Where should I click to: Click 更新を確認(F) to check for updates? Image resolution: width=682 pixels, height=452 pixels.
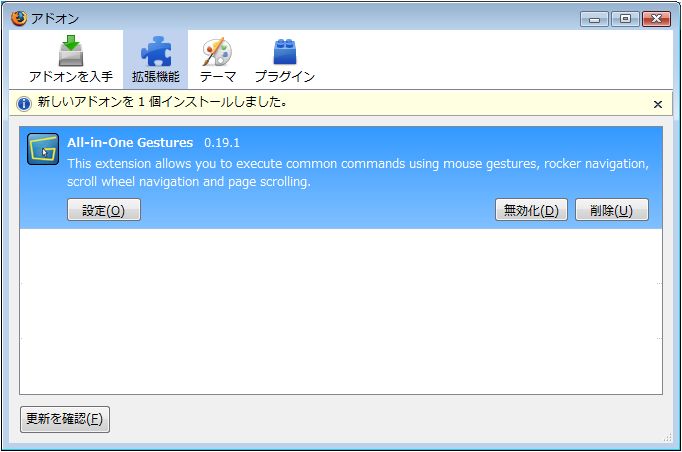tap(65, 419)
